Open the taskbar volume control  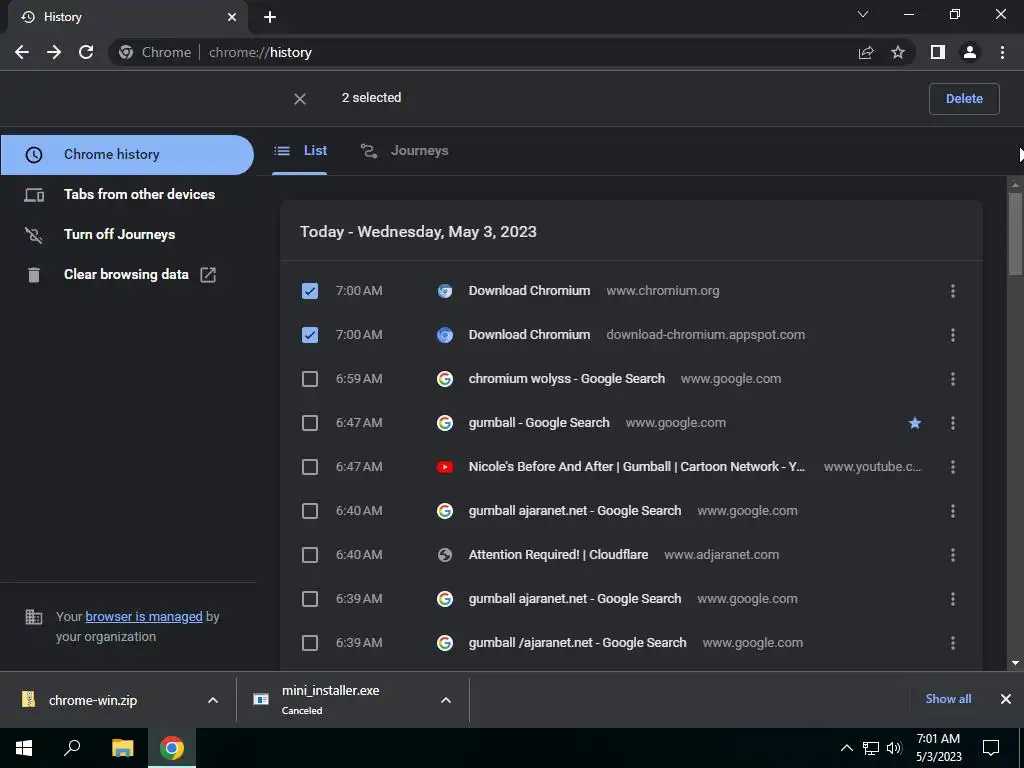(x=894, y=748)
